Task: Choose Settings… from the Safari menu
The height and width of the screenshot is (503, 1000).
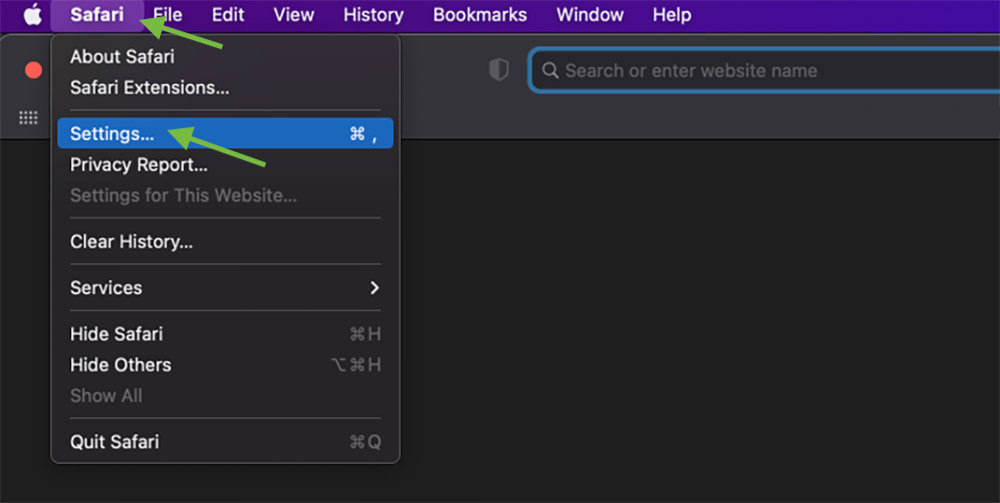Action: [x=225, y=133]
